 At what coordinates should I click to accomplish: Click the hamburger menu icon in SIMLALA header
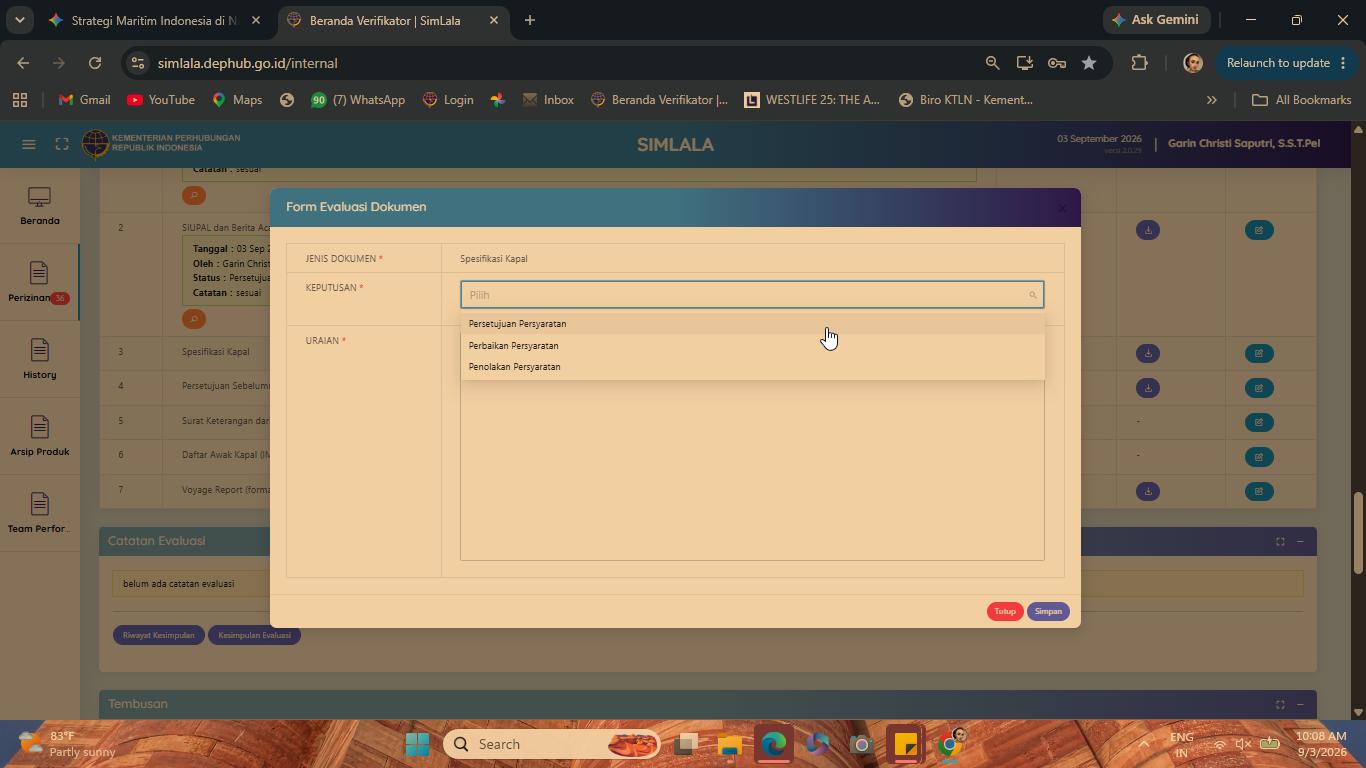tap(29, 144)
